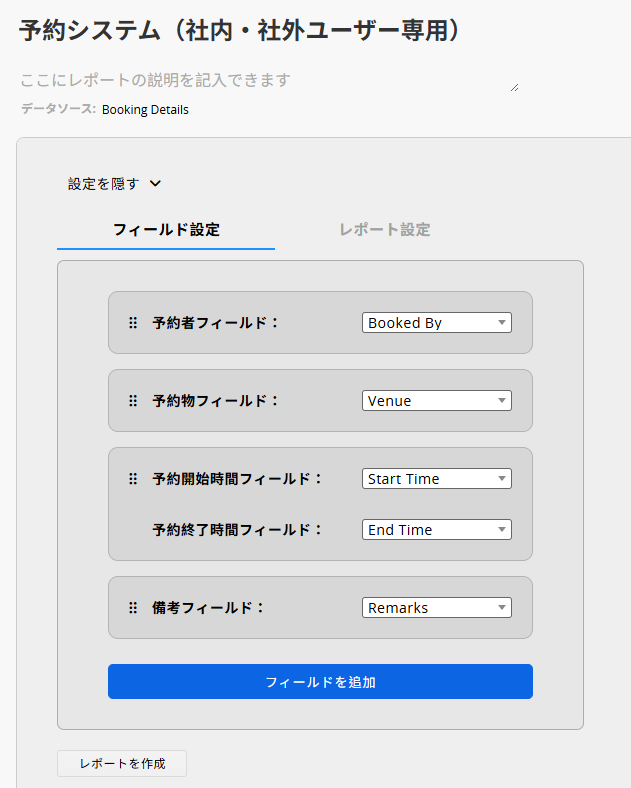Click the 予約終了時間フィールド label
This screenshot has height=788, width=631.
[x=238, y=530]
